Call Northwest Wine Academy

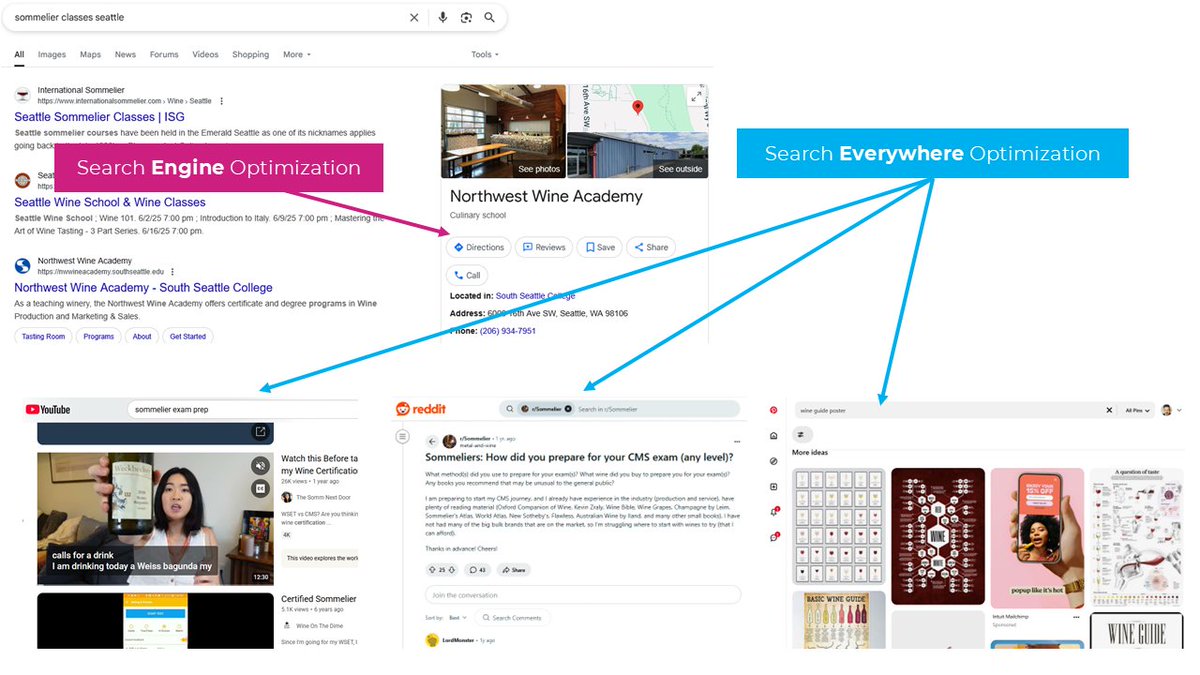point(467,275)
